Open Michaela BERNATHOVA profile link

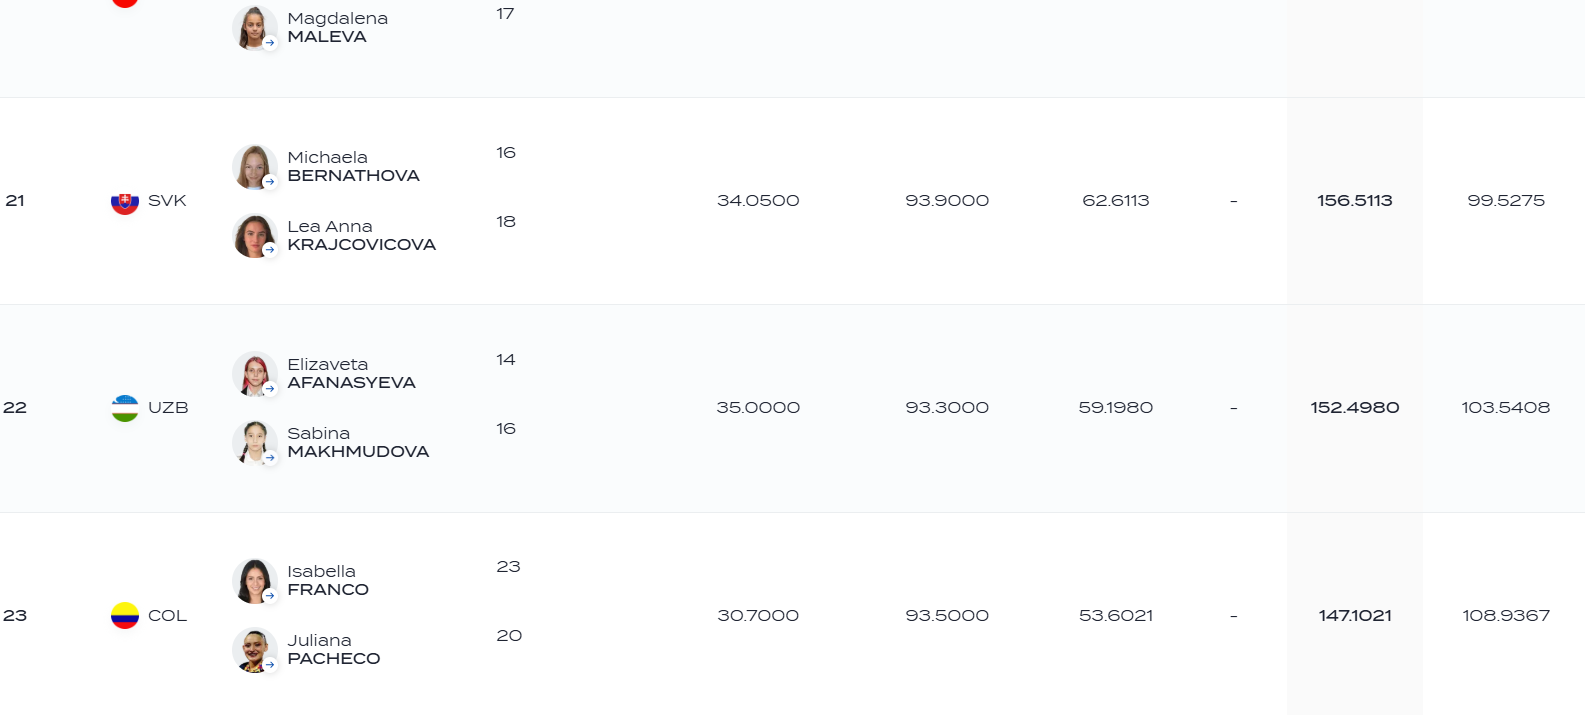point(353,167)
